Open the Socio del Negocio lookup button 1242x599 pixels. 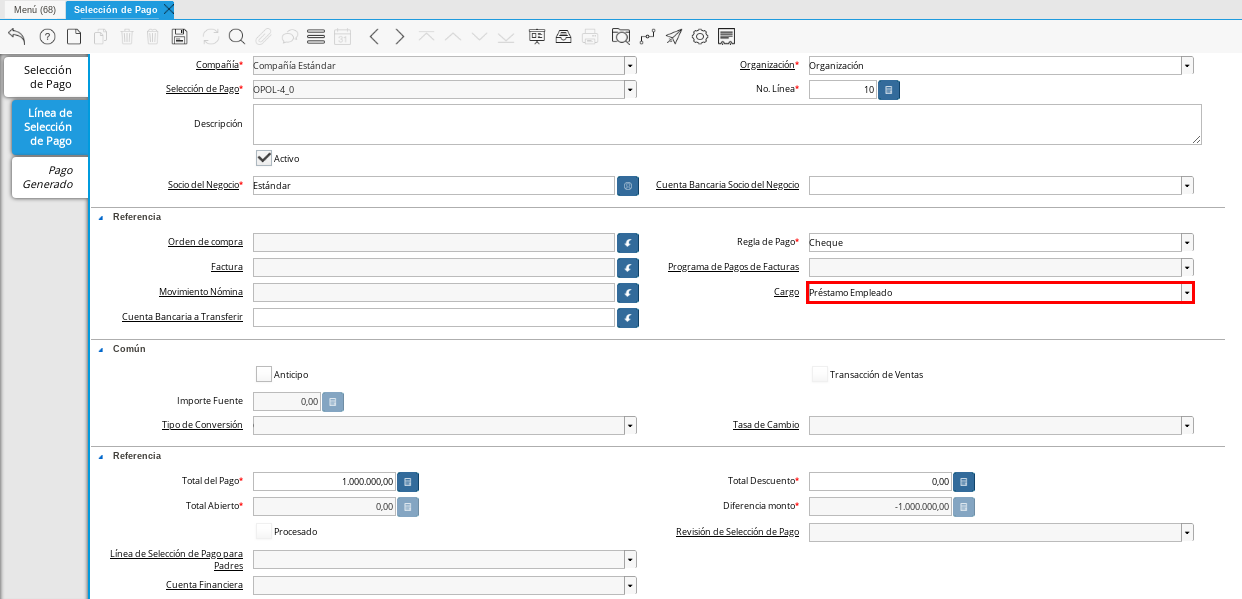tap(628, 186)
